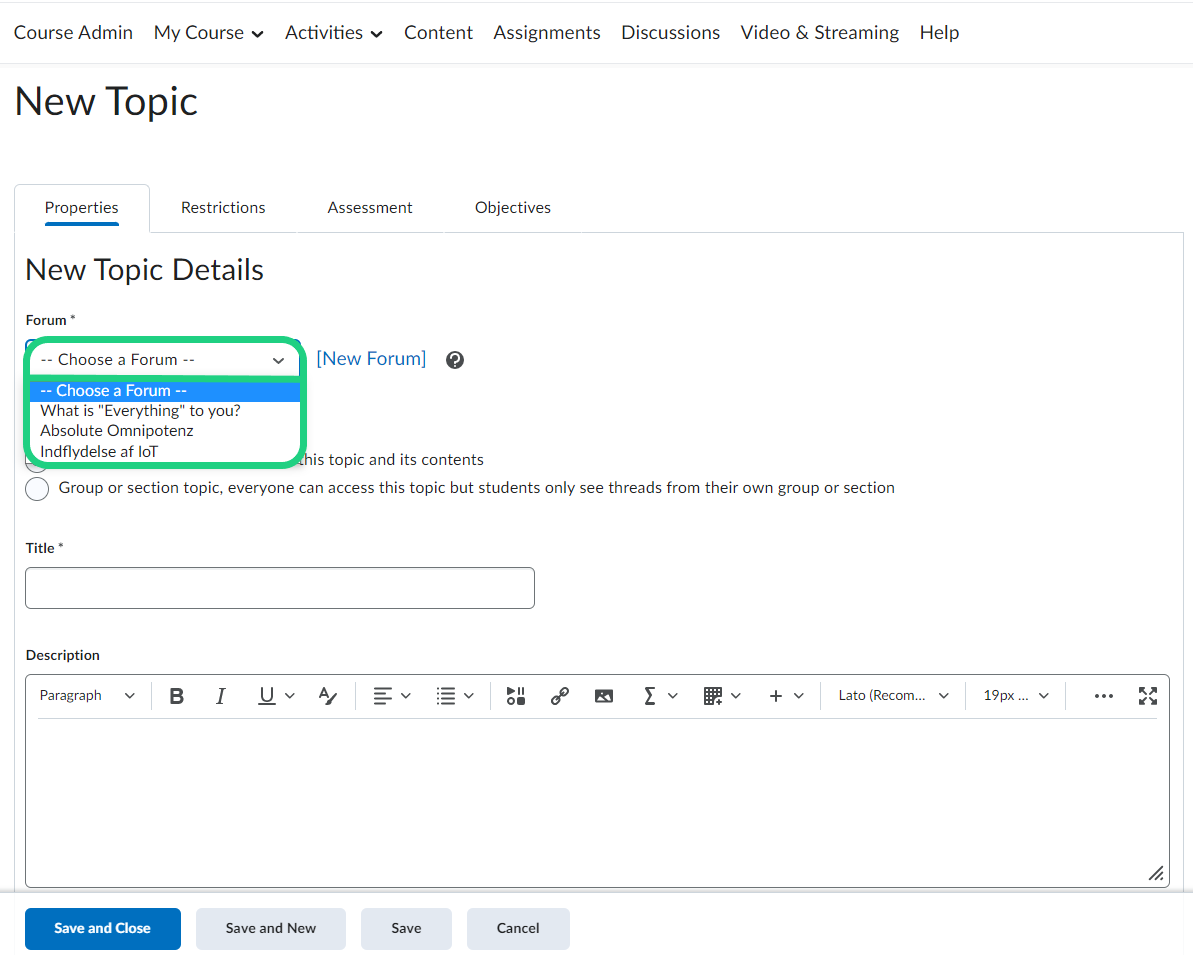Open the Paragraph format dropdown

87,696
